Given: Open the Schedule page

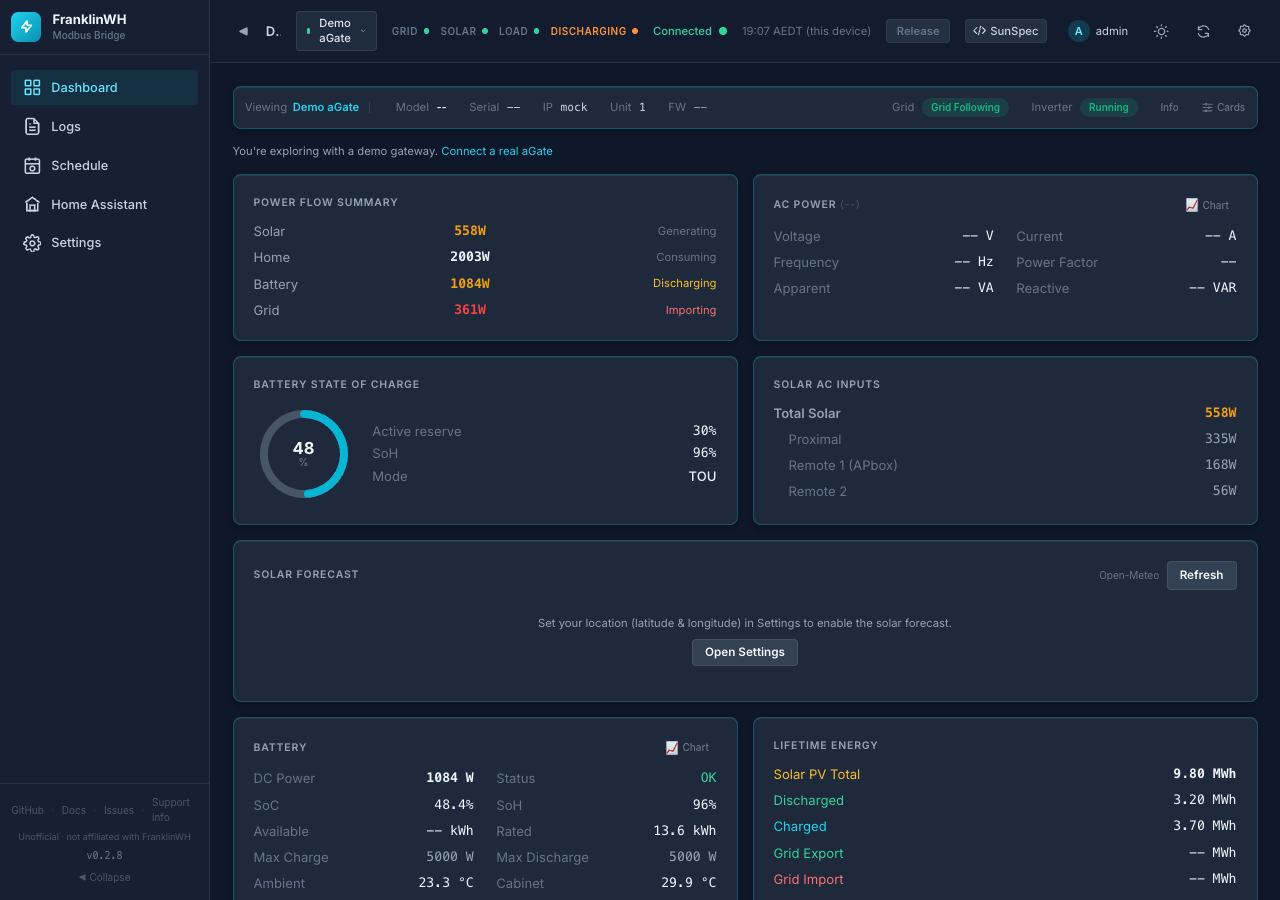Looking at the screenshot, I should (104, 165).
